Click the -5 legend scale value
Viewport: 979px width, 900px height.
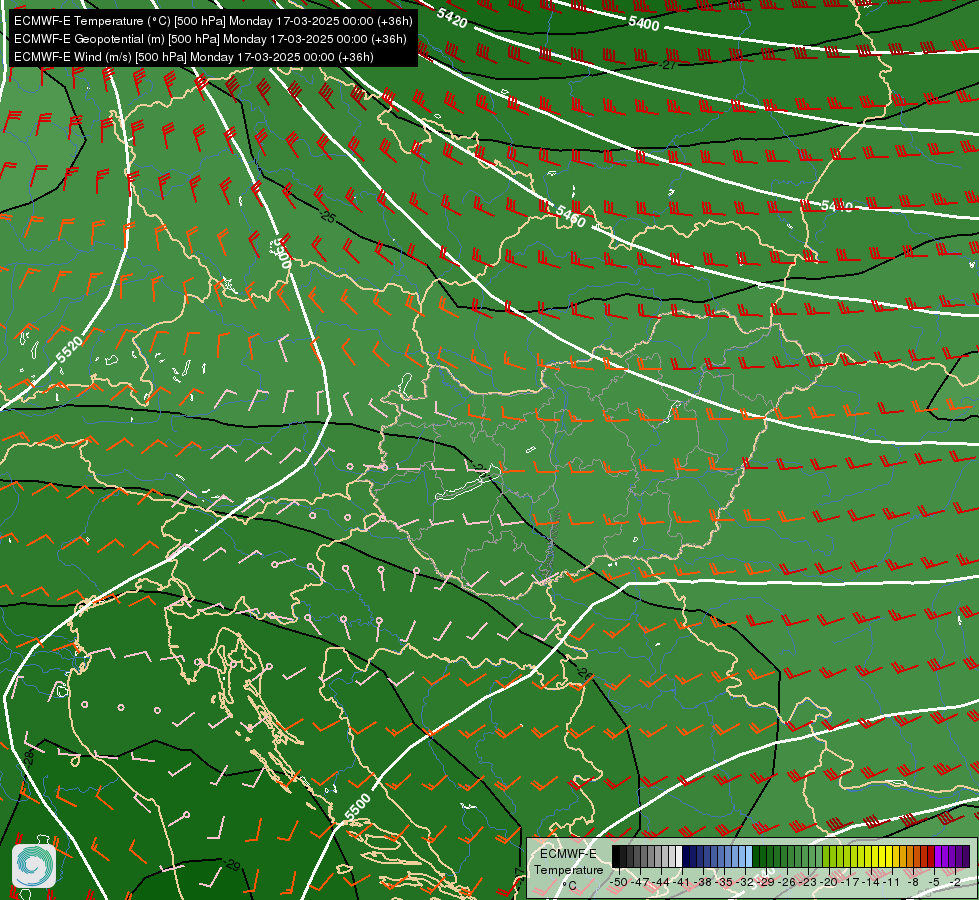point(934,882)
